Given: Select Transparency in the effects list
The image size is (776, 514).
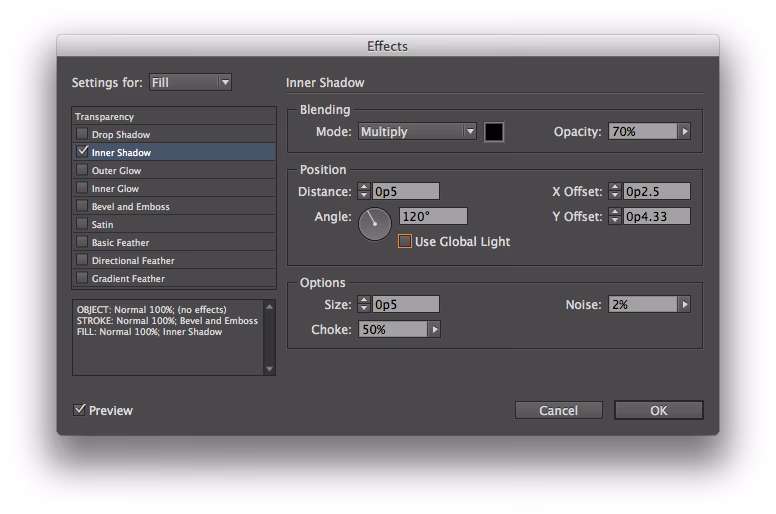Looking at the screenshot, I should click(105, 117).
